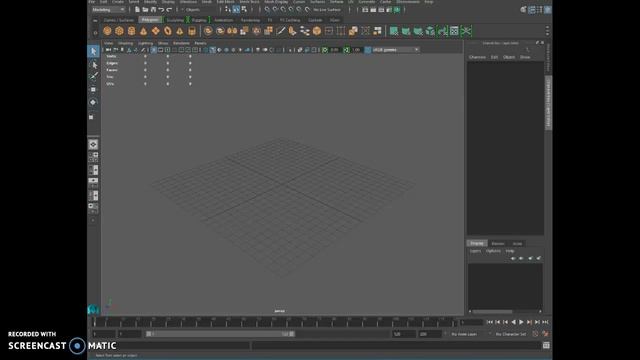Apply automatic UV mapping shelf icon
The width and height of the screenshot is (640, 360).
430,31
